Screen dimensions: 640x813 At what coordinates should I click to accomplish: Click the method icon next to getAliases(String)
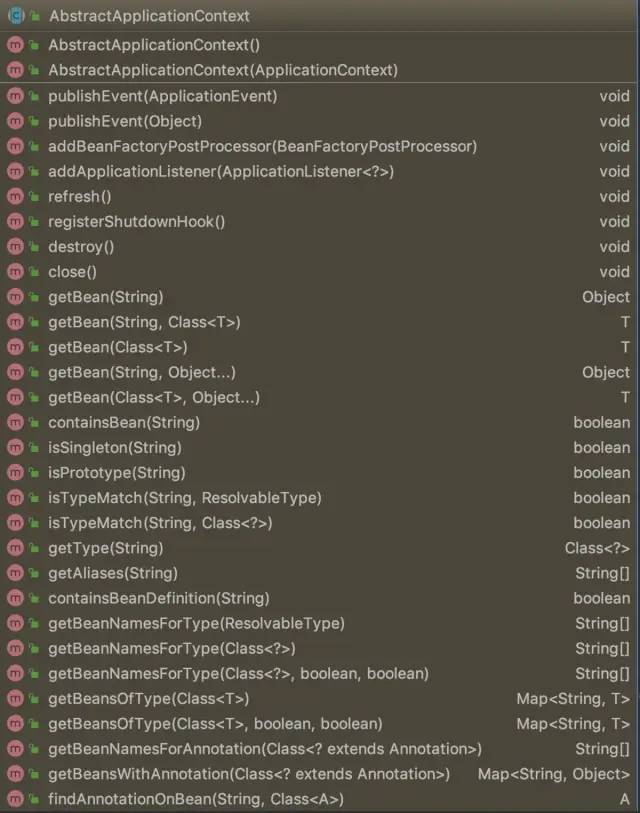click(15, 573)
